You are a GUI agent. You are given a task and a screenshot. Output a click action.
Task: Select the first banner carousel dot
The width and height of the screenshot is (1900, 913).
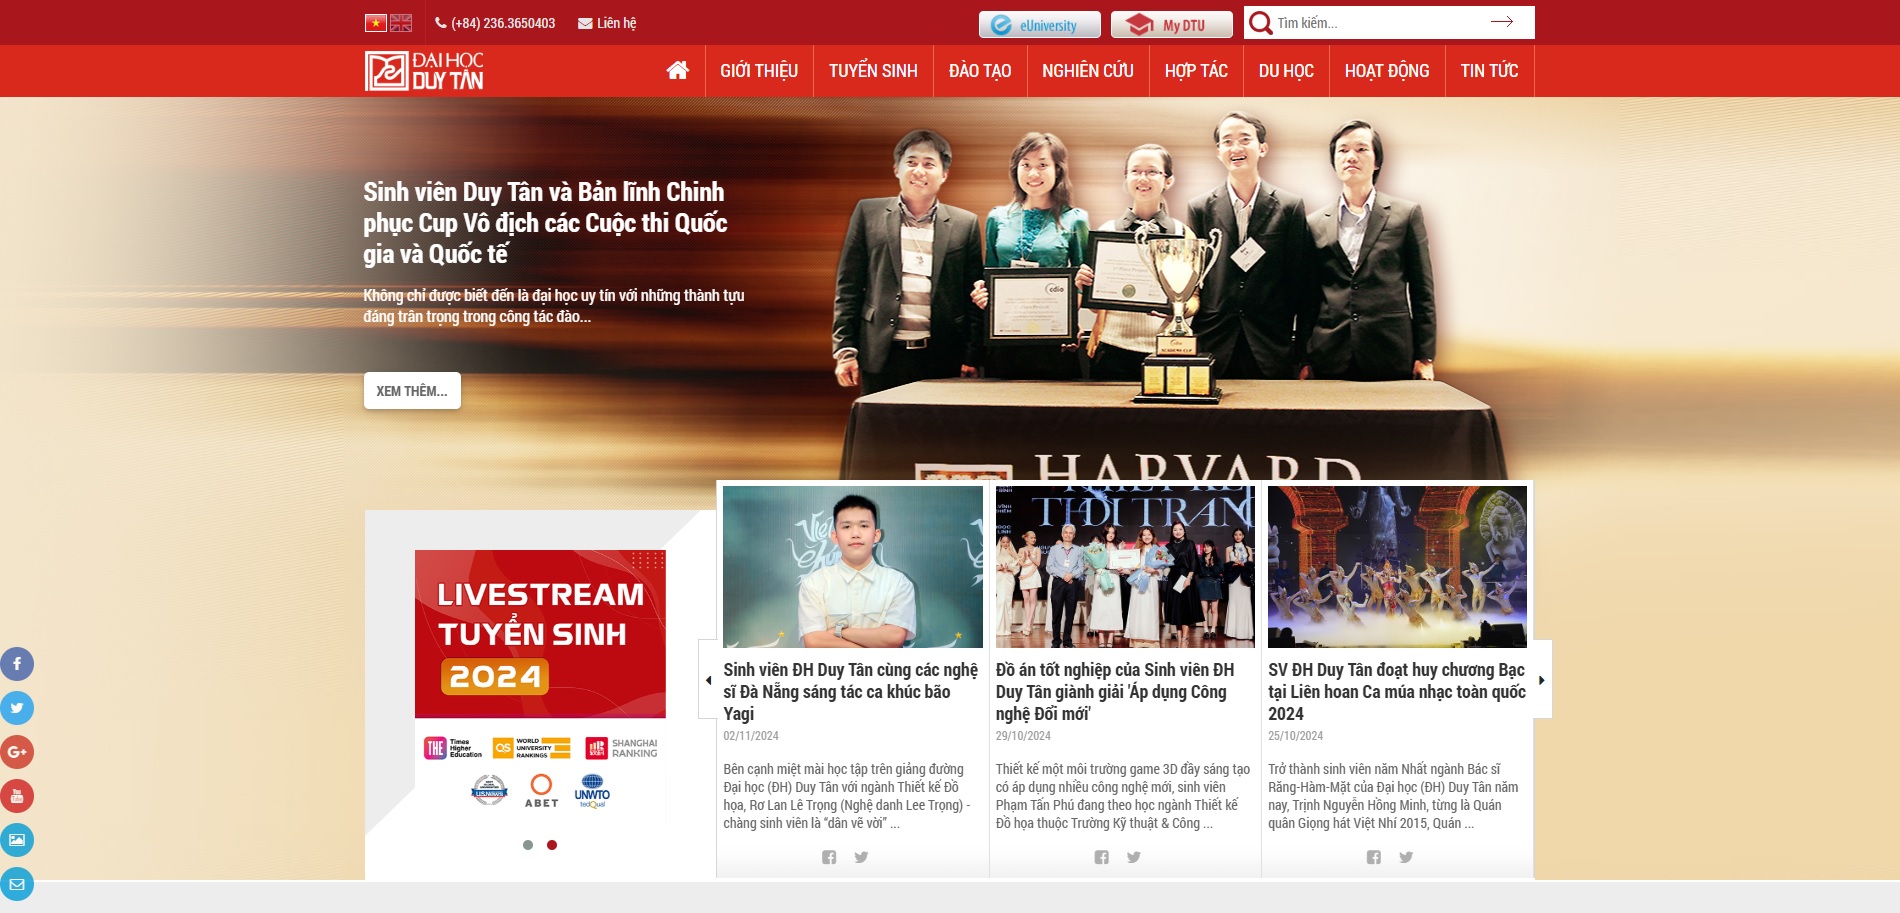(x=528, y=845)
